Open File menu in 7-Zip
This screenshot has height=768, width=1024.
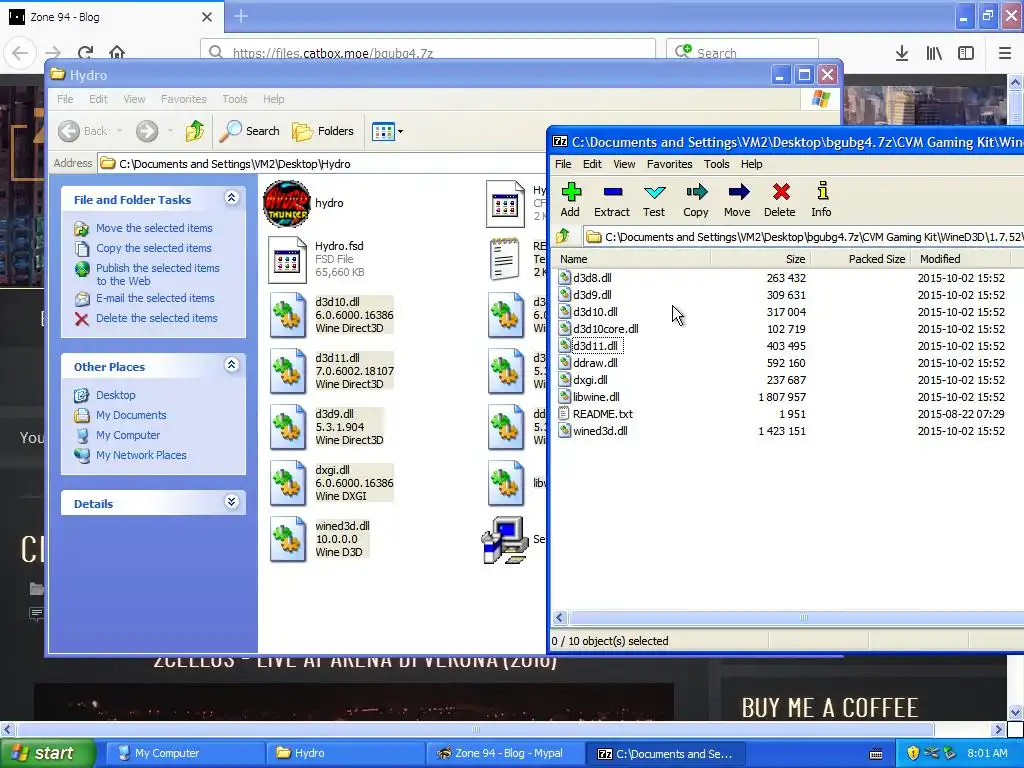563,164
